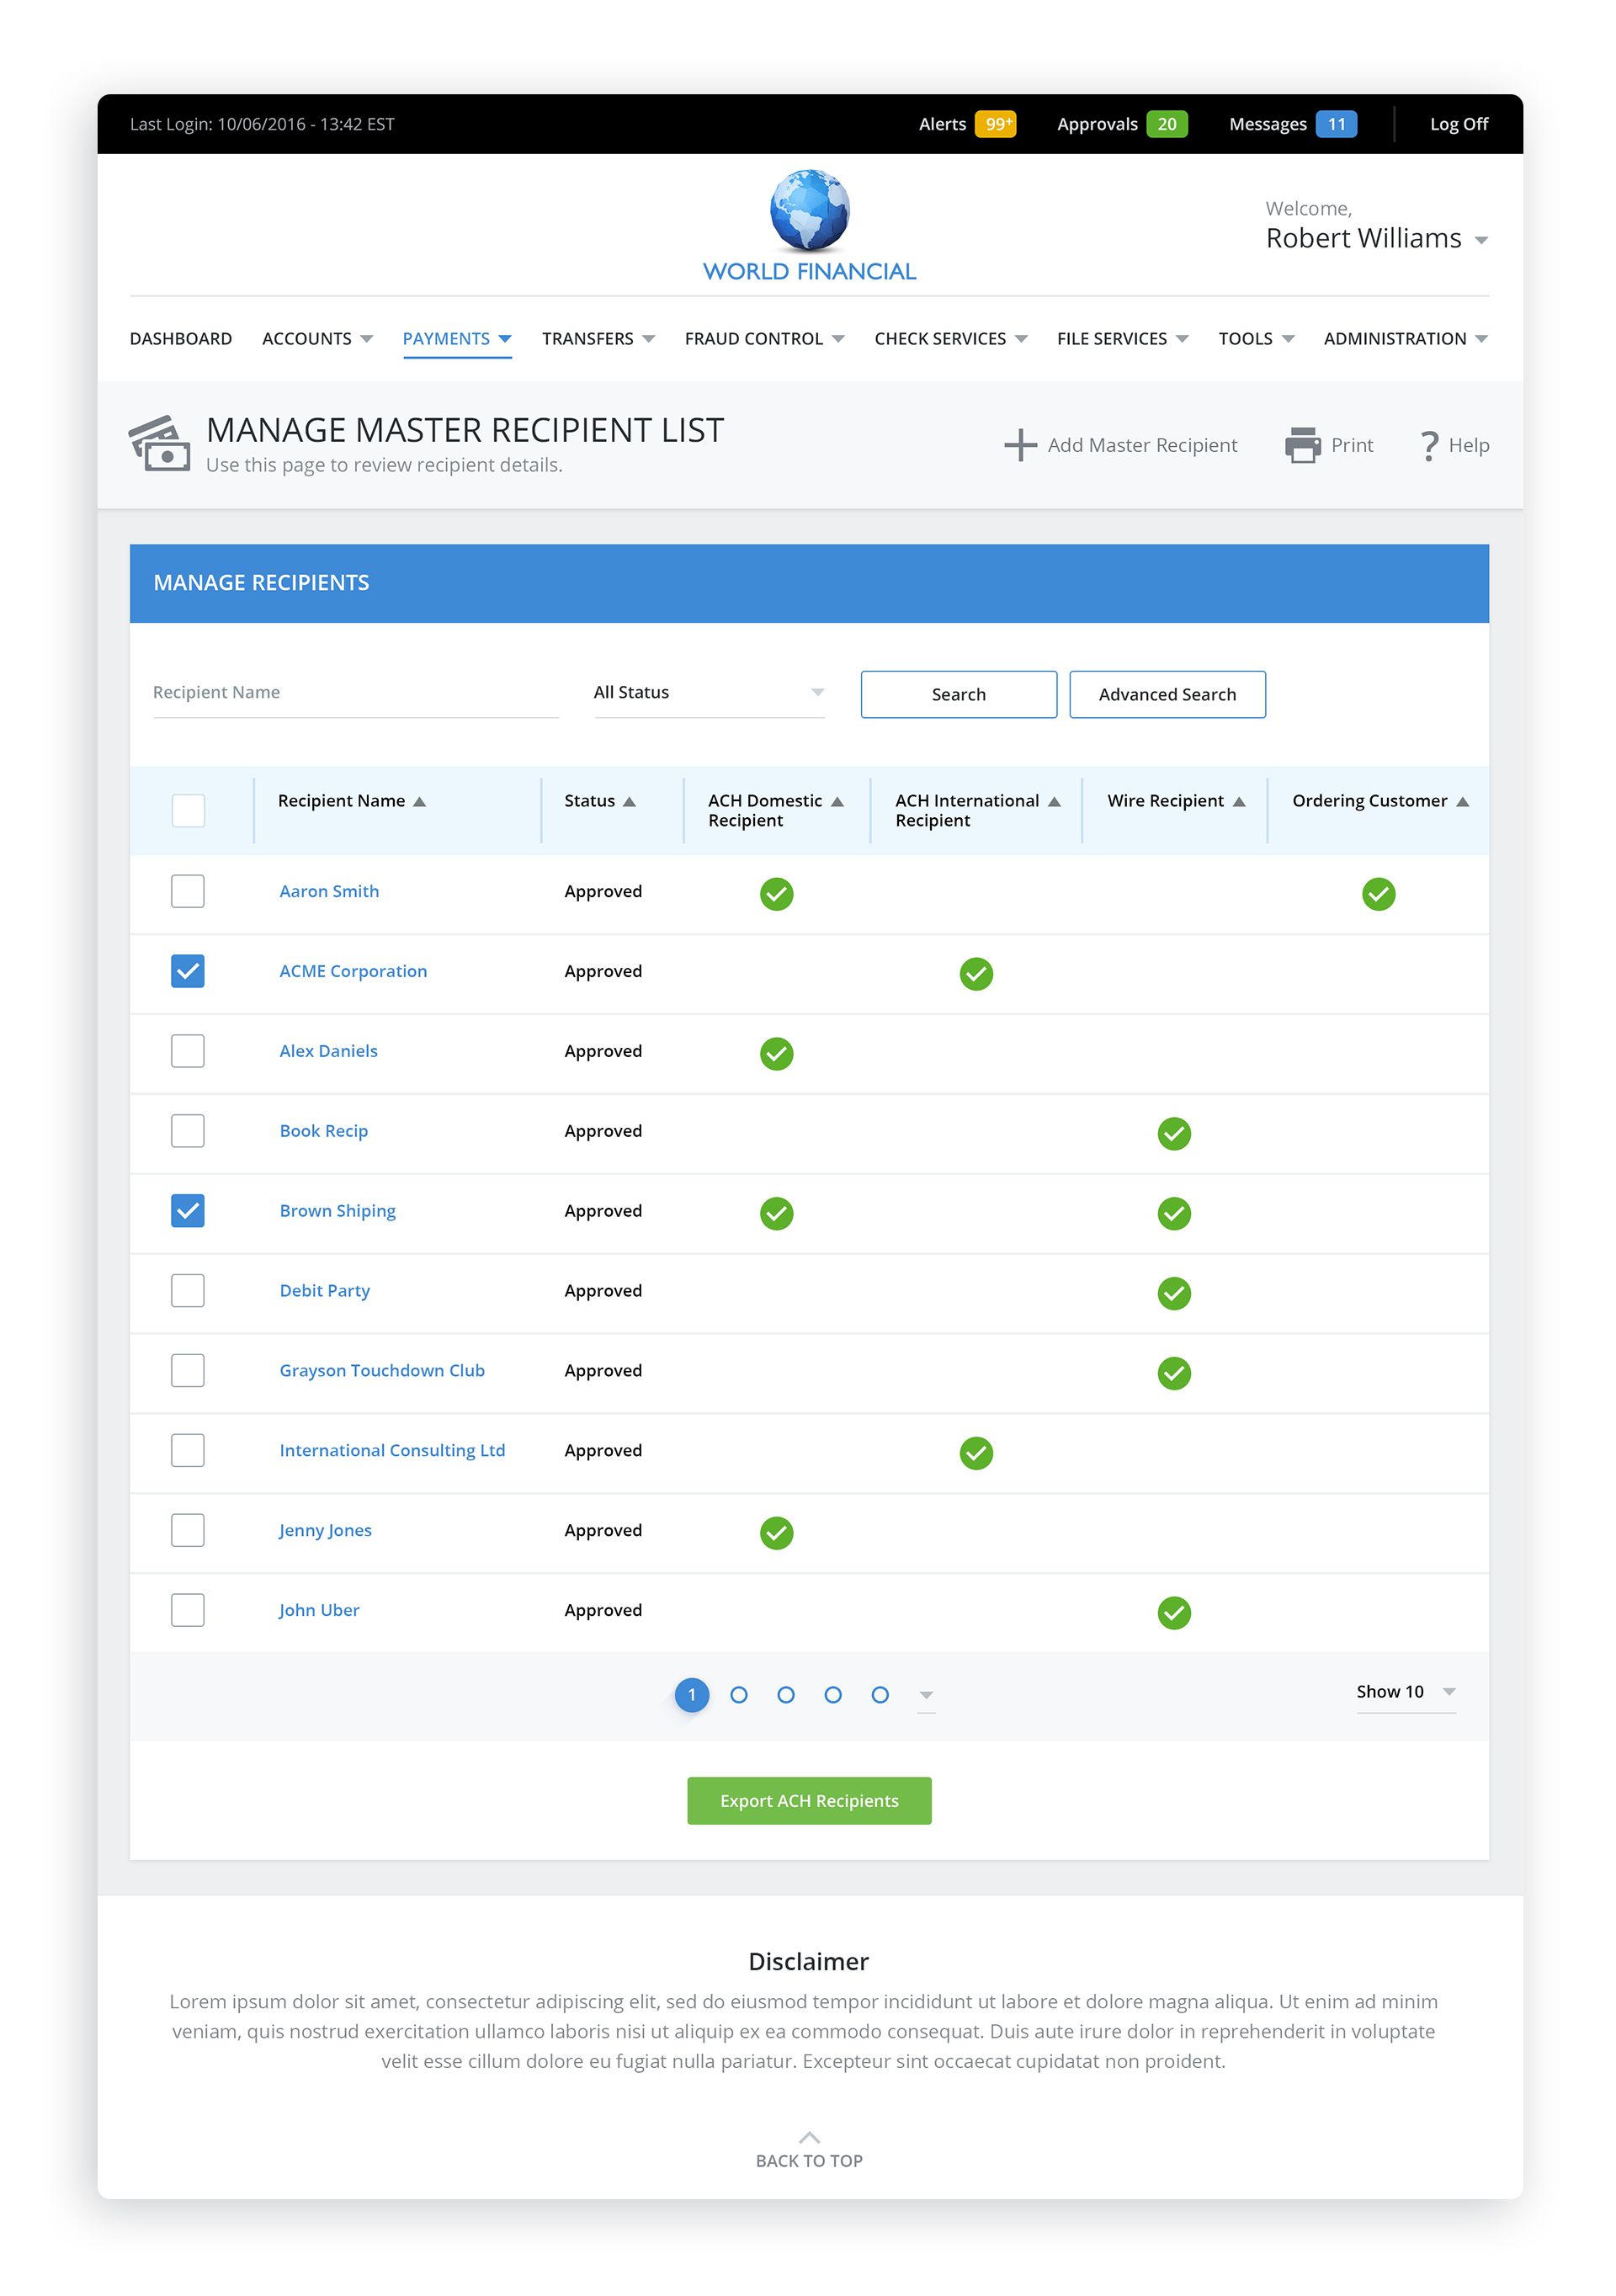Viewport: 1616px width, 2296px height.
Task: Click the Add Master Recipient plus icon
Action: pos(1019,445)
